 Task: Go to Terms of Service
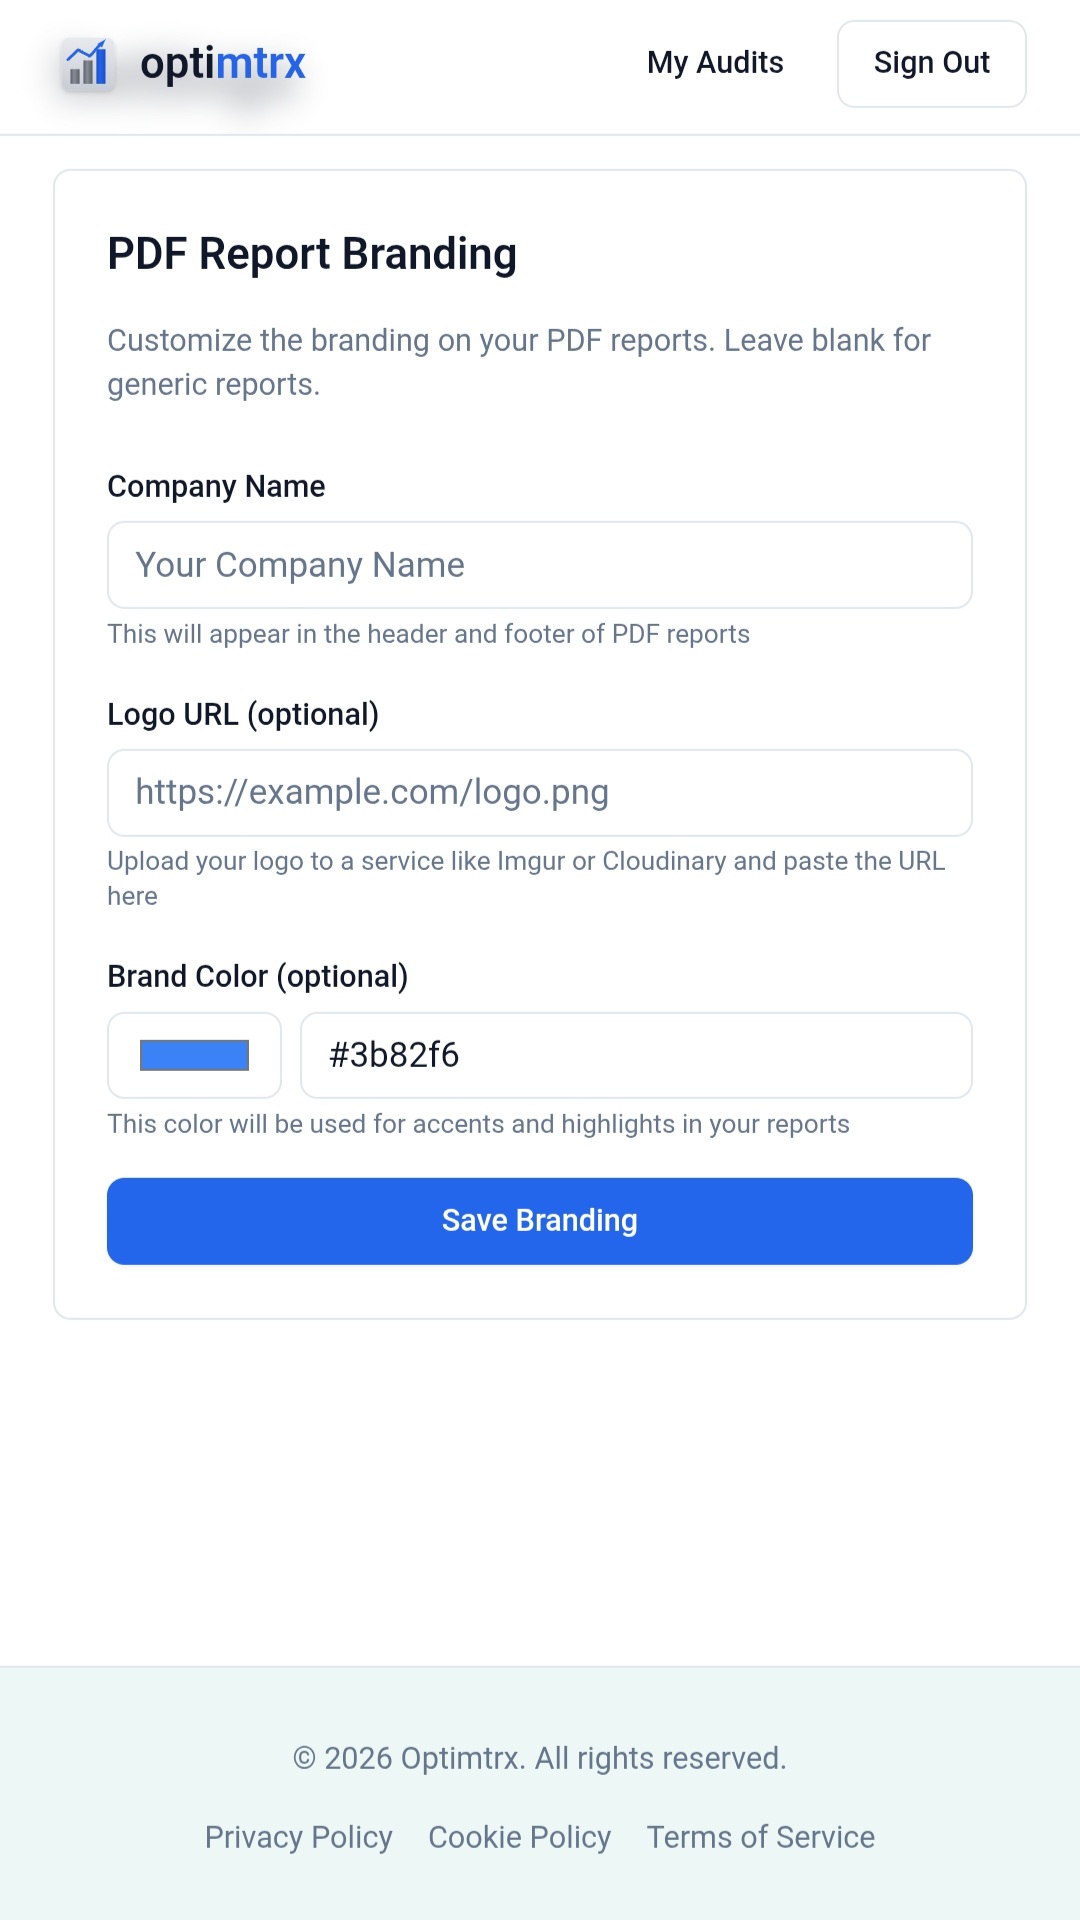(x=760, y=1837)
